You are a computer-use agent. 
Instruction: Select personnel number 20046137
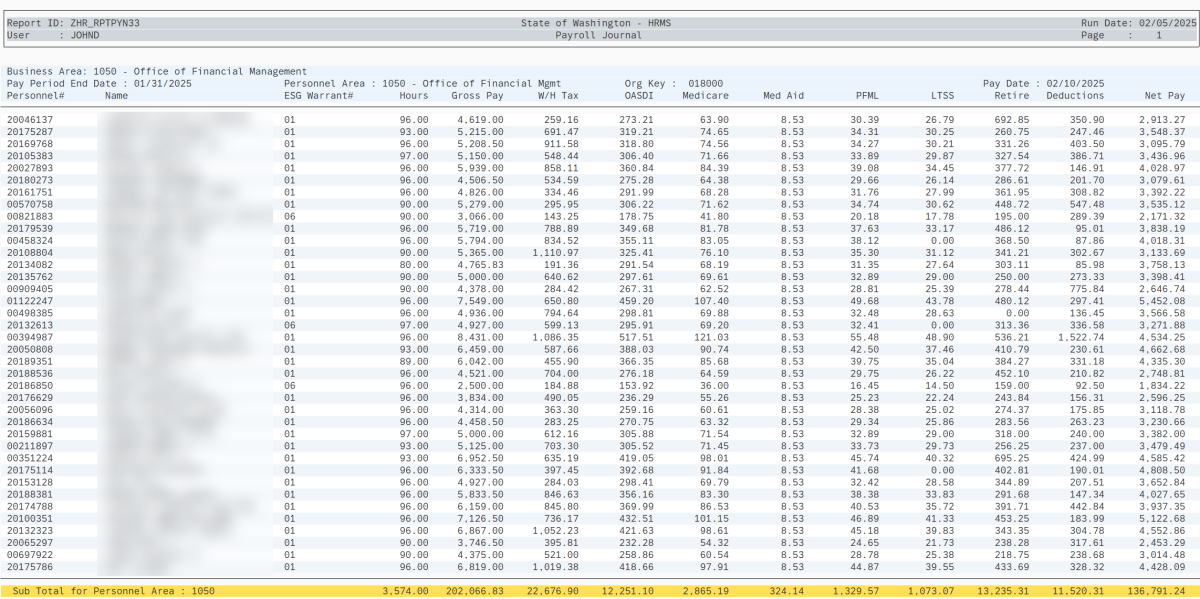[x=30, y=120]
